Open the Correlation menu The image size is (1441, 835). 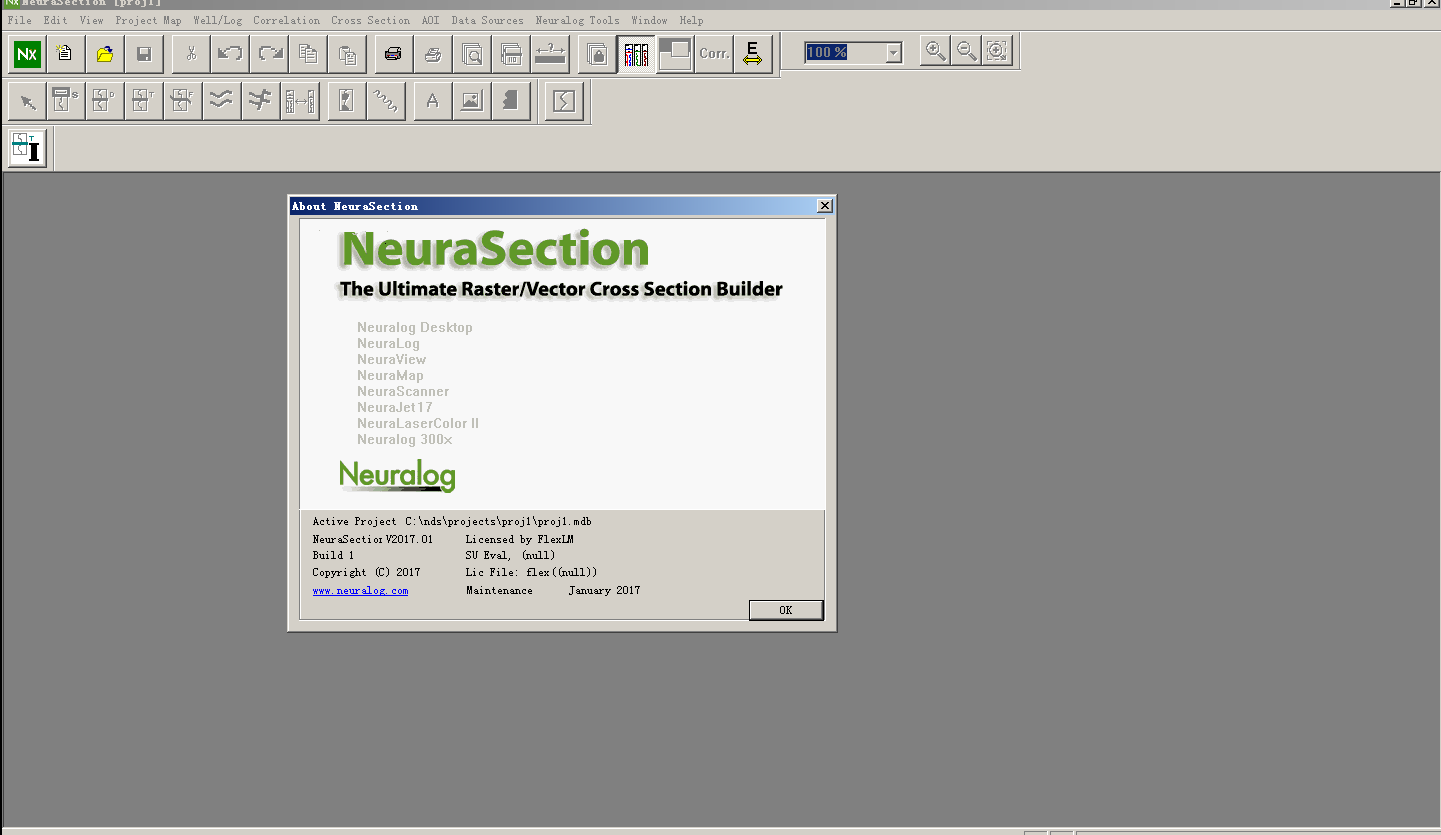(287, 20)
